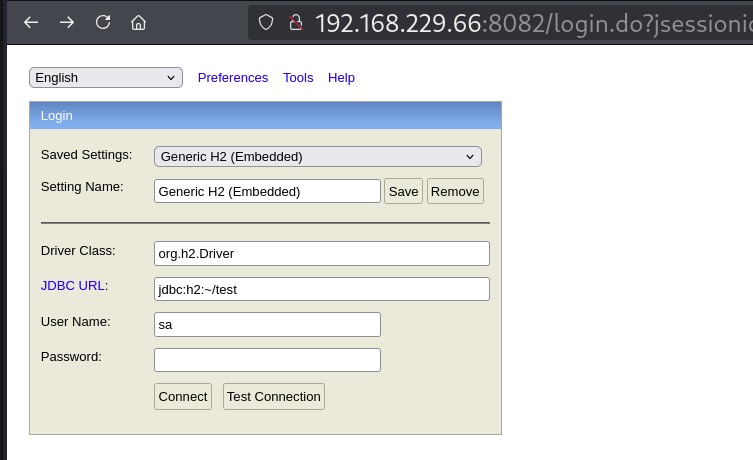Expand the Saved Settings dropdown
The width and height of the screenshot is (753, 460).
click(x=317, y=156)
